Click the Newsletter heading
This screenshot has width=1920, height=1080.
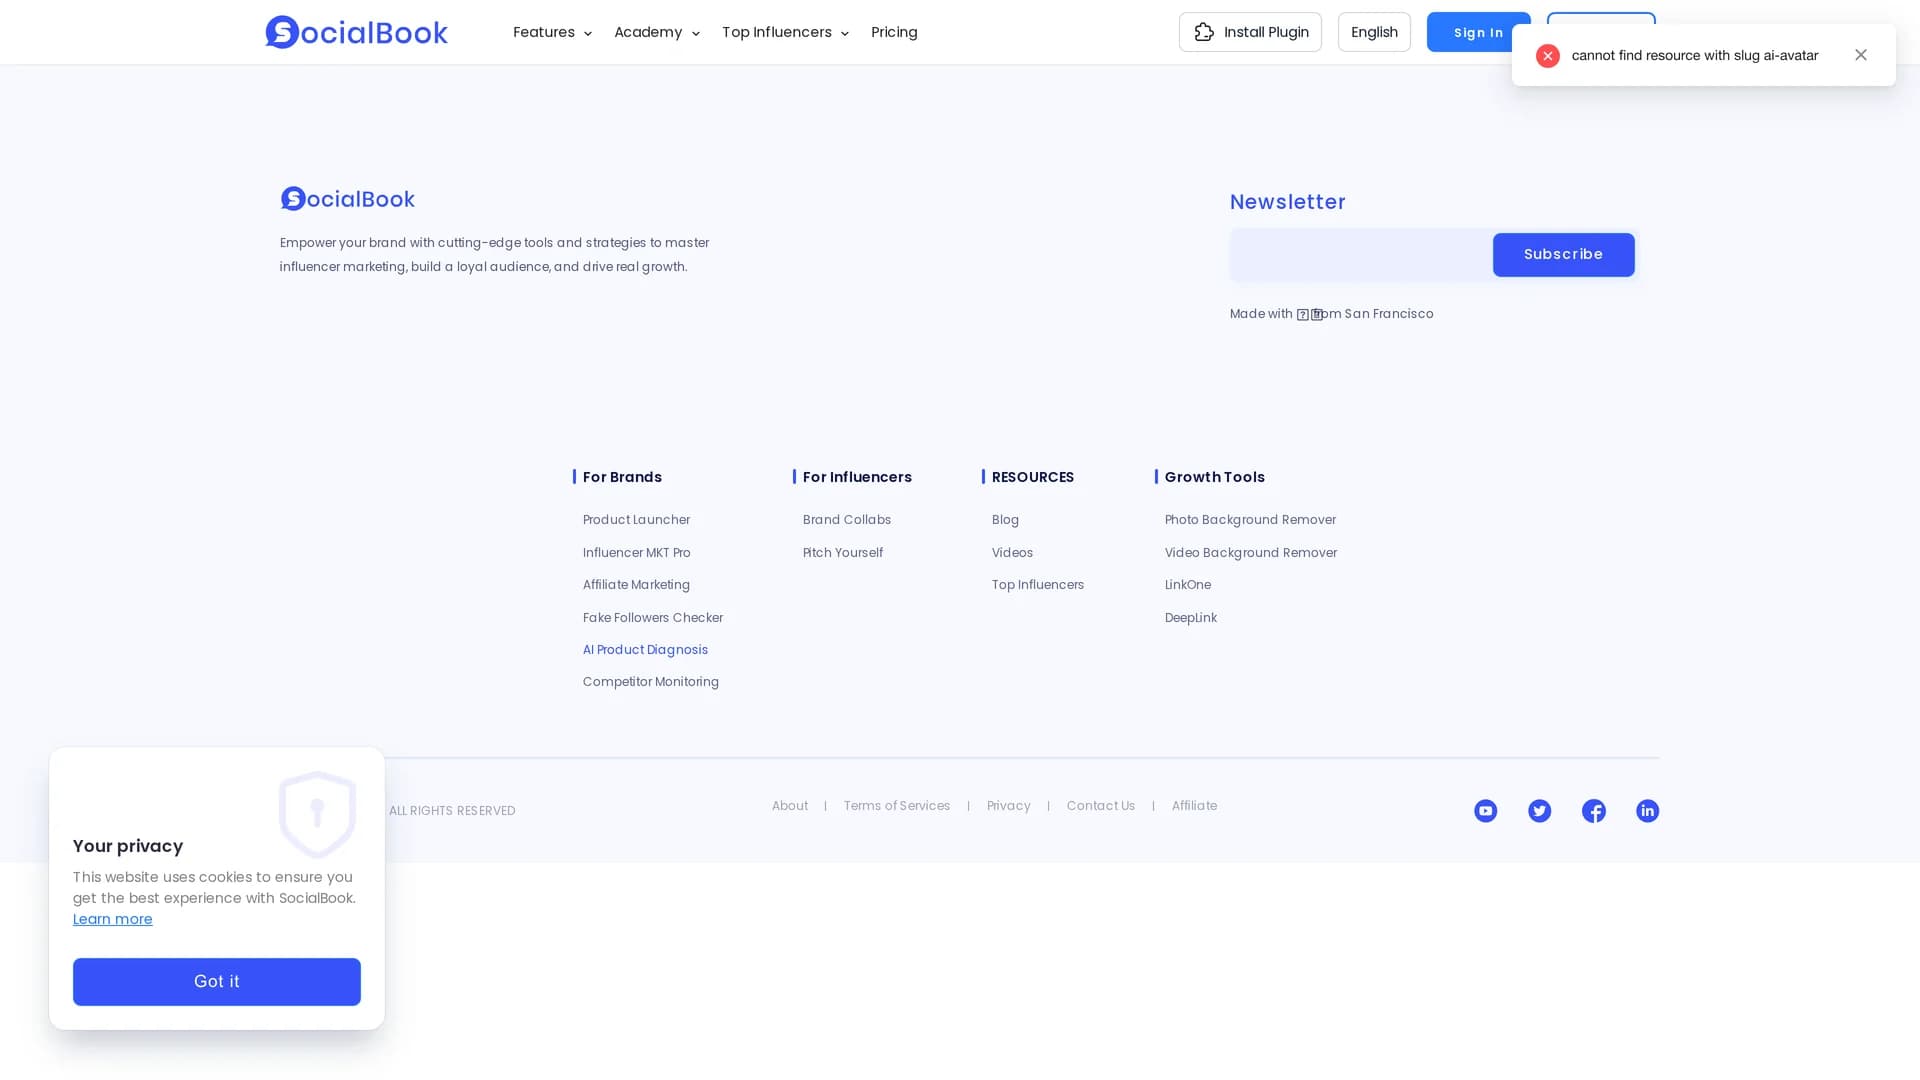1288,202
